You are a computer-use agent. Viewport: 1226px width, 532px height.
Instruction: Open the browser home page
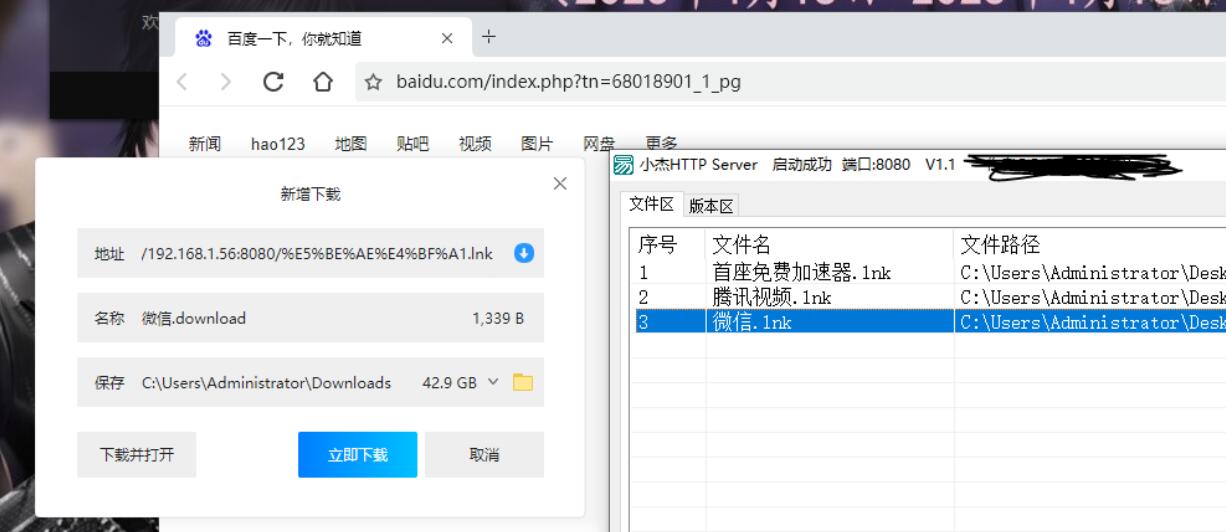point(323,83)
